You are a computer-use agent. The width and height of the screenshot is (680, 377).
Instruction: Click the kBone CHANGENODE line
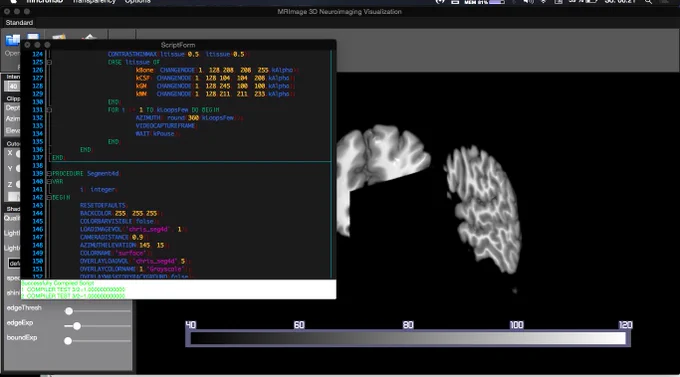coord(216,70)
